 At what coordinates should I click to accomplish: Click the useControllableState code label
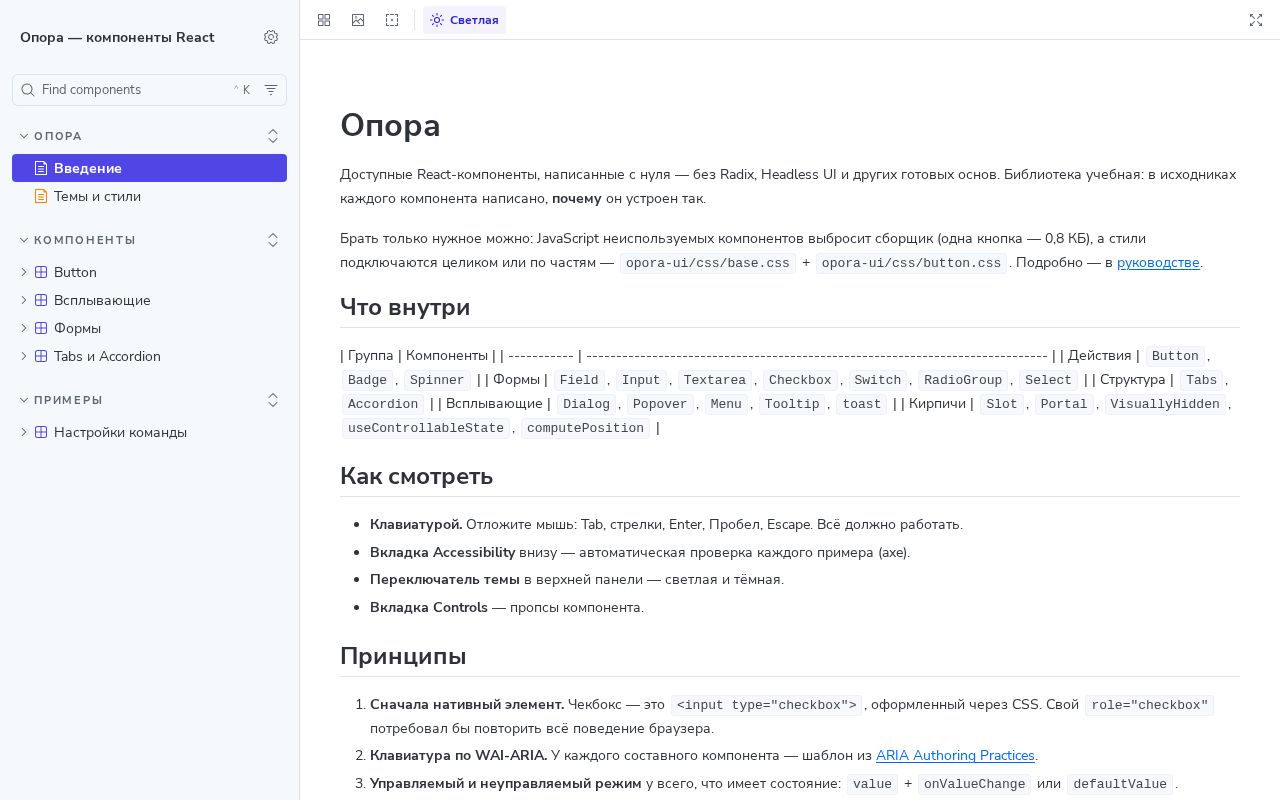(x=425, y=428)
